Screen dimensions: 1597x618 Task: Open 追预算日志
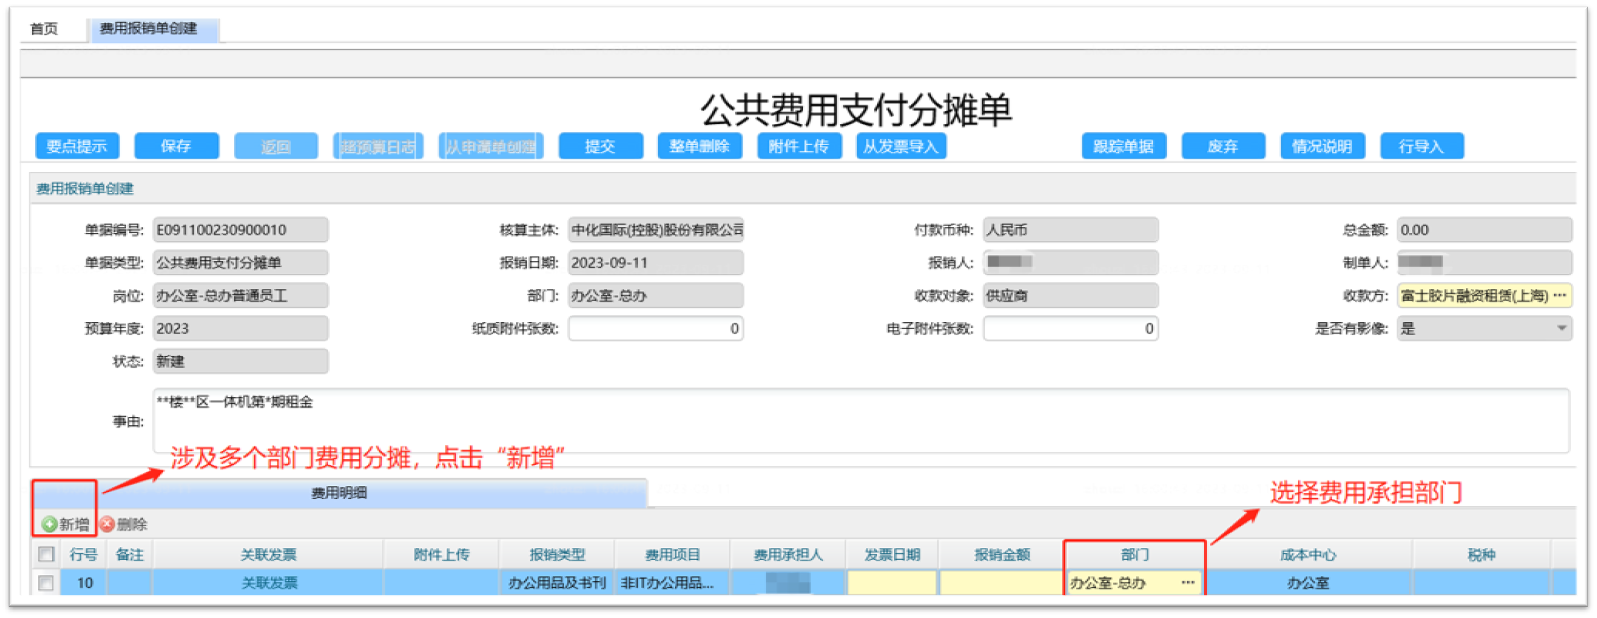[378, 146]
